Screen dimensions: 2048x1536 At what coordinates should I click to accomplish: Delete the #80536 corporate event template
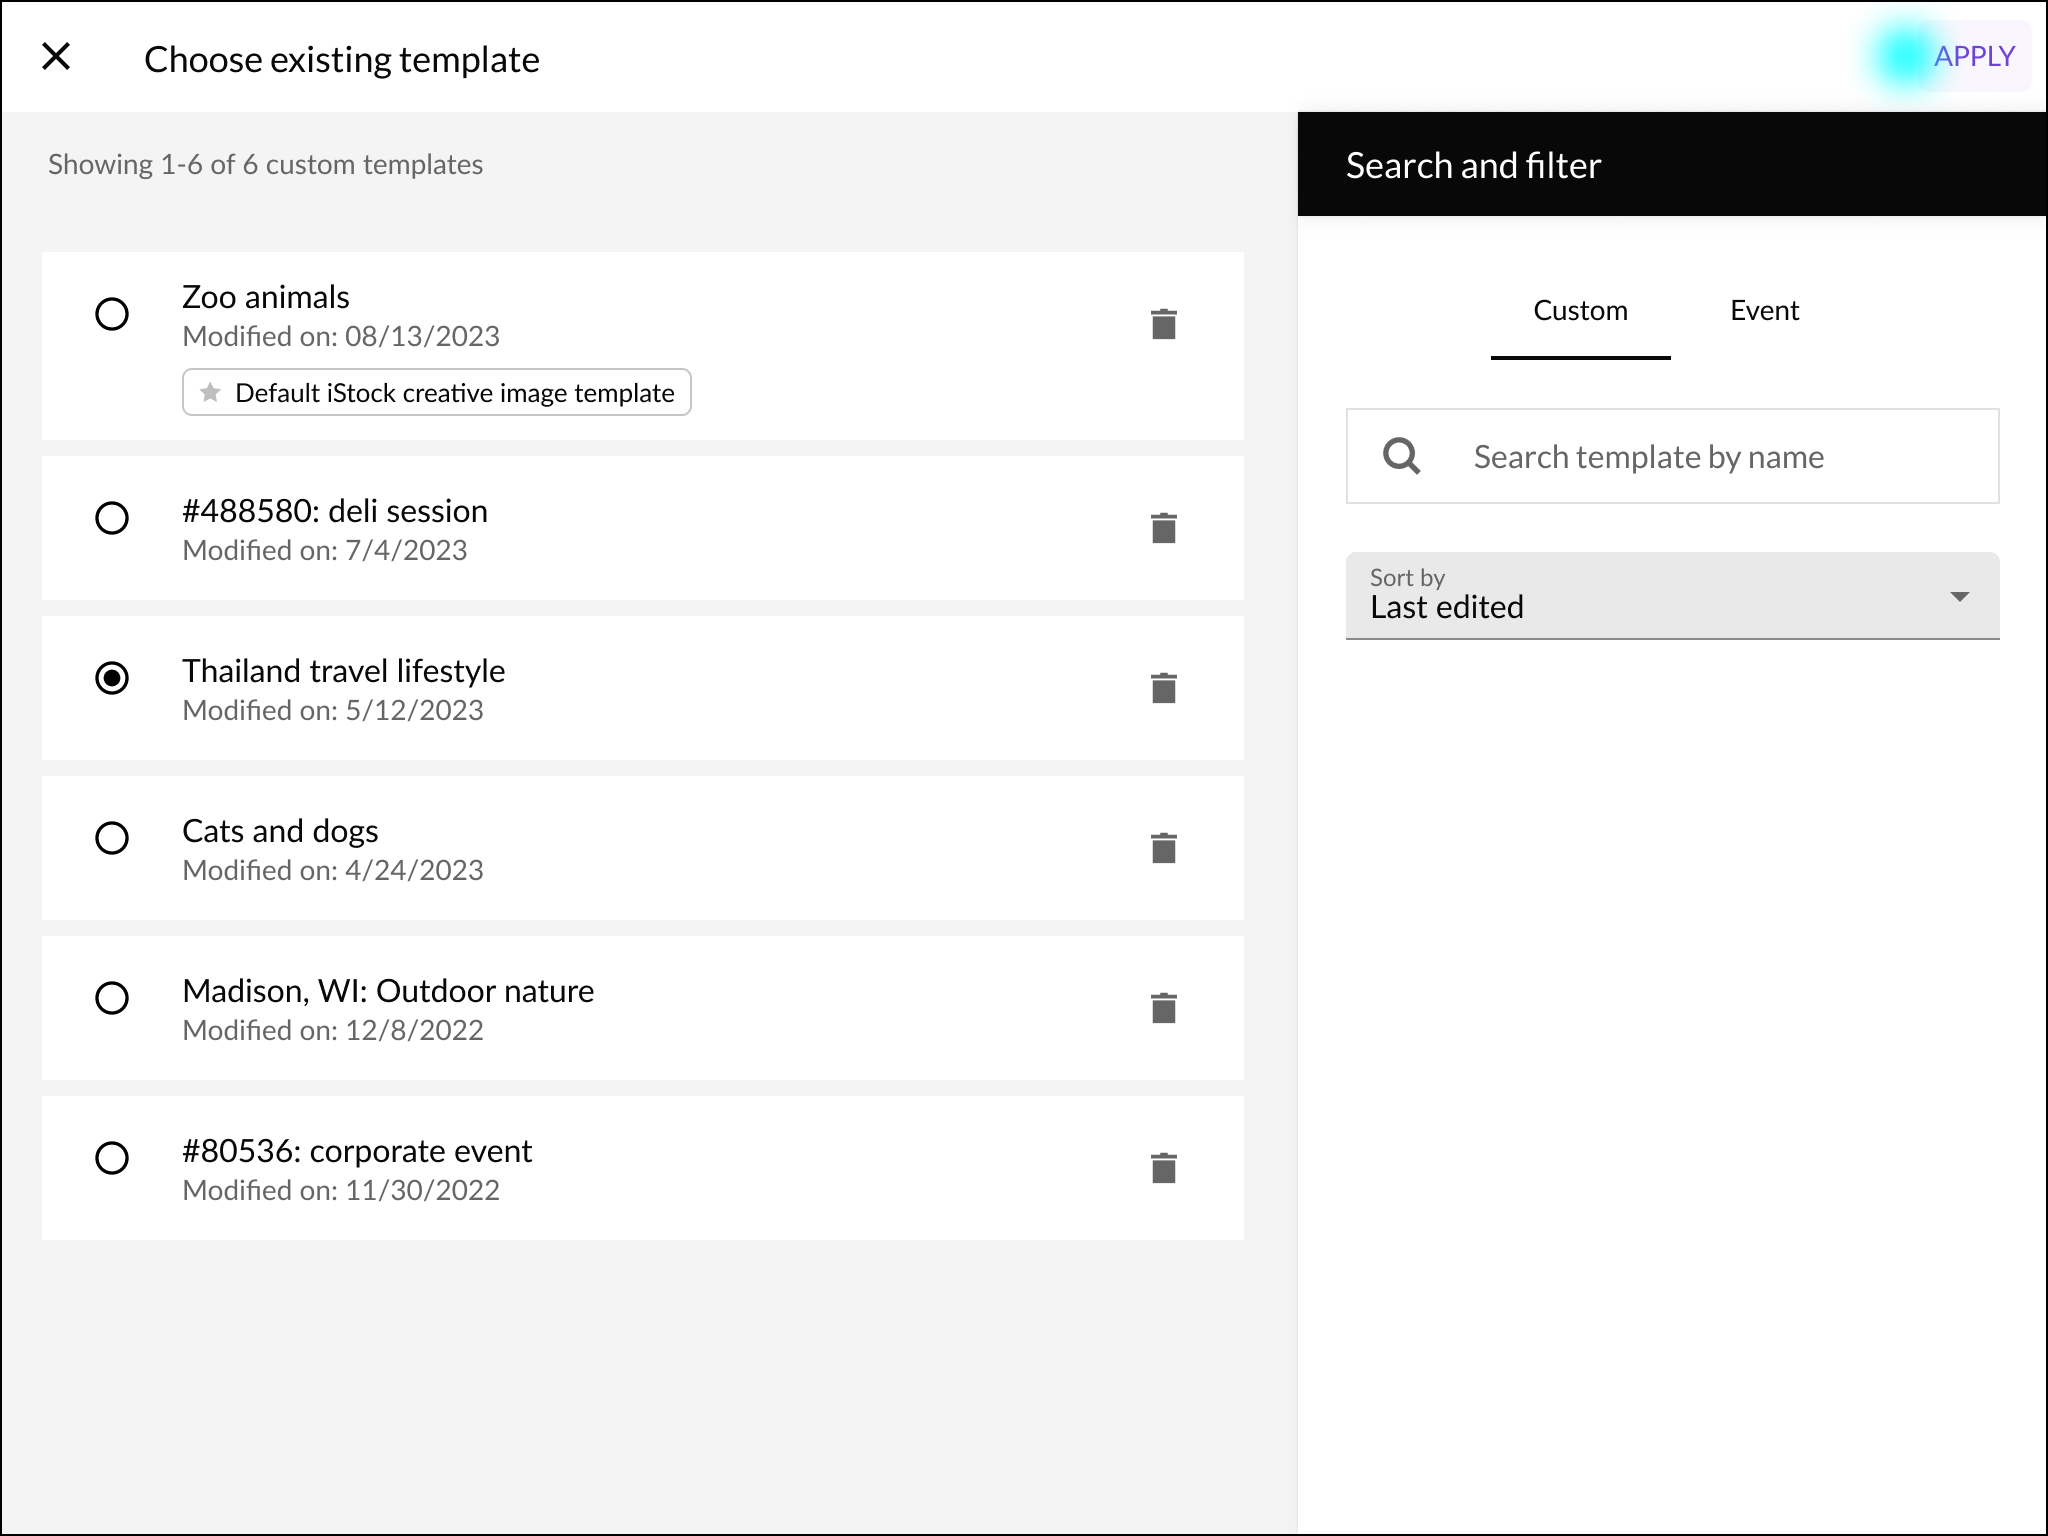pos(1163,1168)
